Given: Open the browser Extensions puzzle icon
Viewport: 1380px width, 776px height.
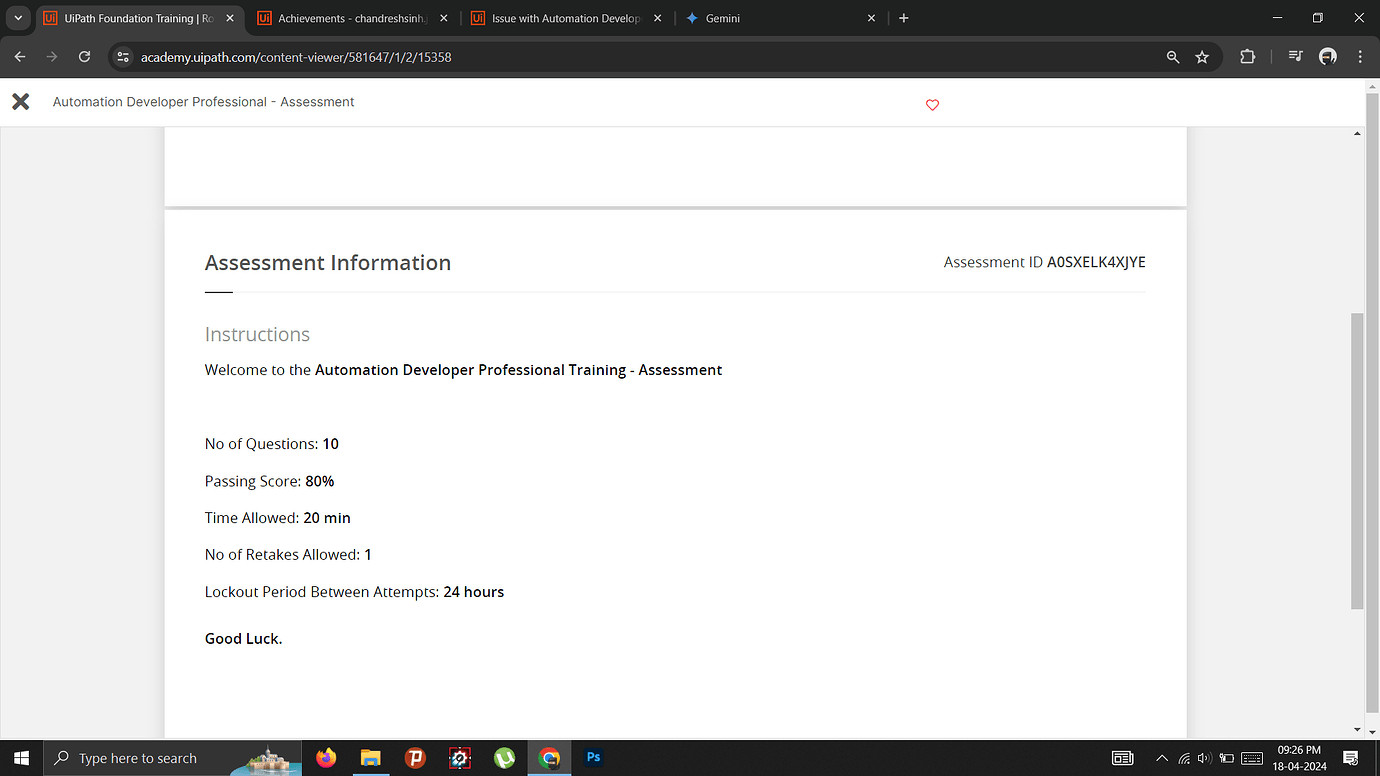Looking at the screenshot, I should pos(1247,57).
